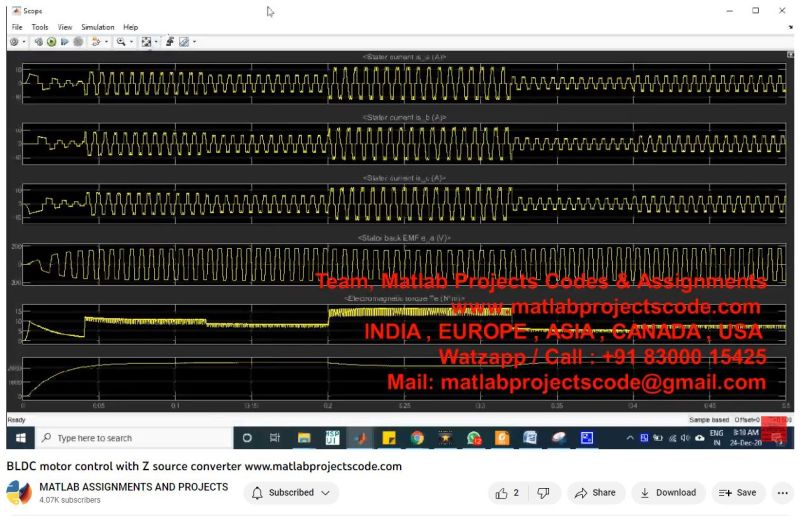Expand the dropdown beside the highlight block icon
Image resolution: width=800 pixels, height=516 pixels.
pos(106,42)
